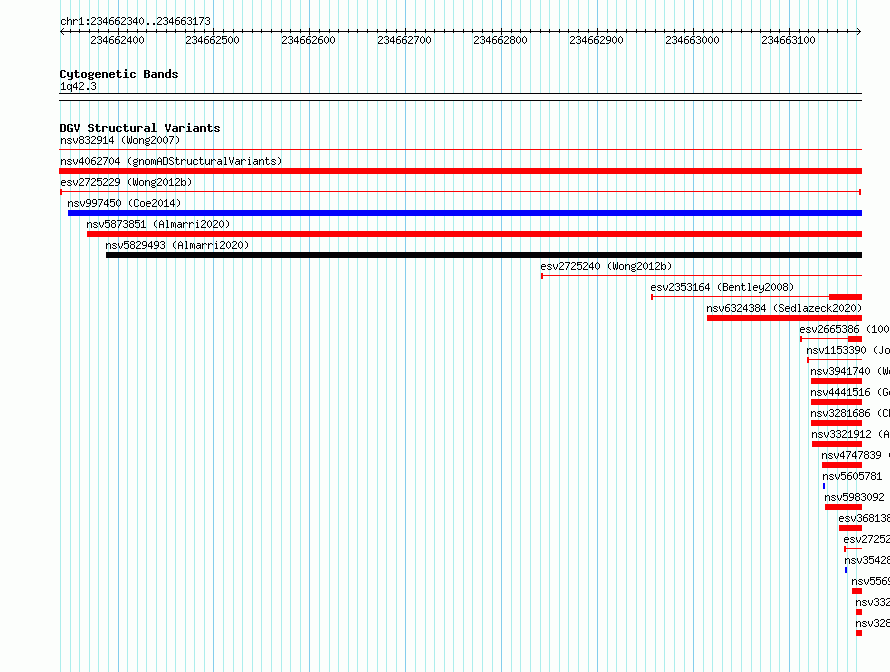Click ruler position 234662400
The image size is (890, 672).
117,40
